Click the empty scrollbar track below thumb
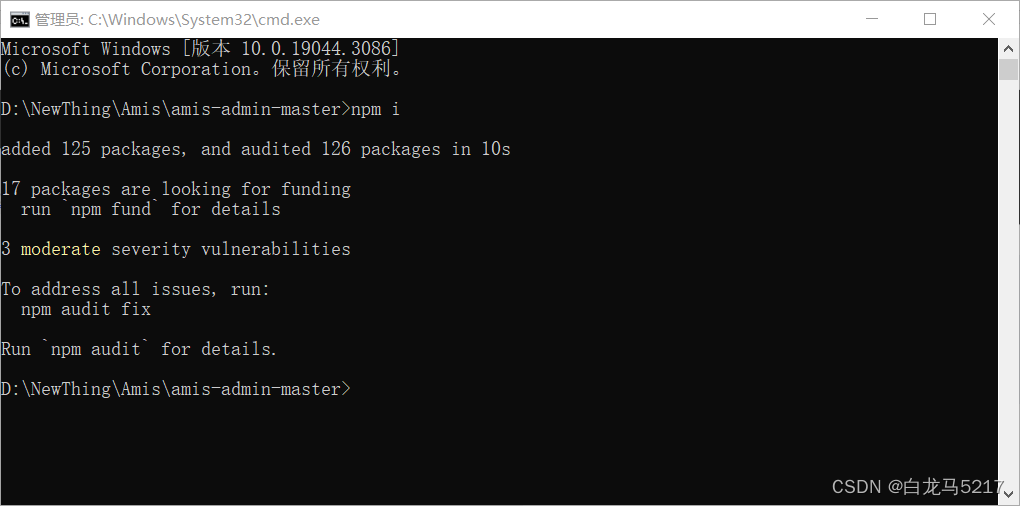The width and height of the screenshot is (1020, 506). [1008, 281]
